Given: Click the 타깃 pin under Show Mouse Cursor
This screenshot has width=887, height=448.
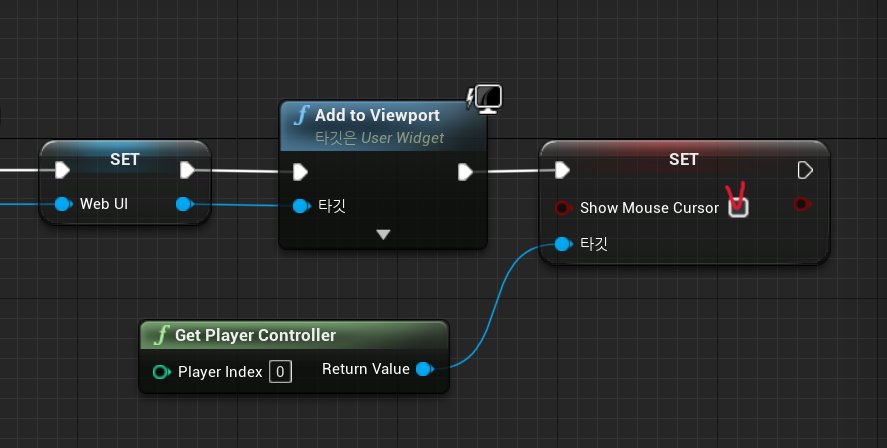Looking at the screenshot, I should [563, 243].
